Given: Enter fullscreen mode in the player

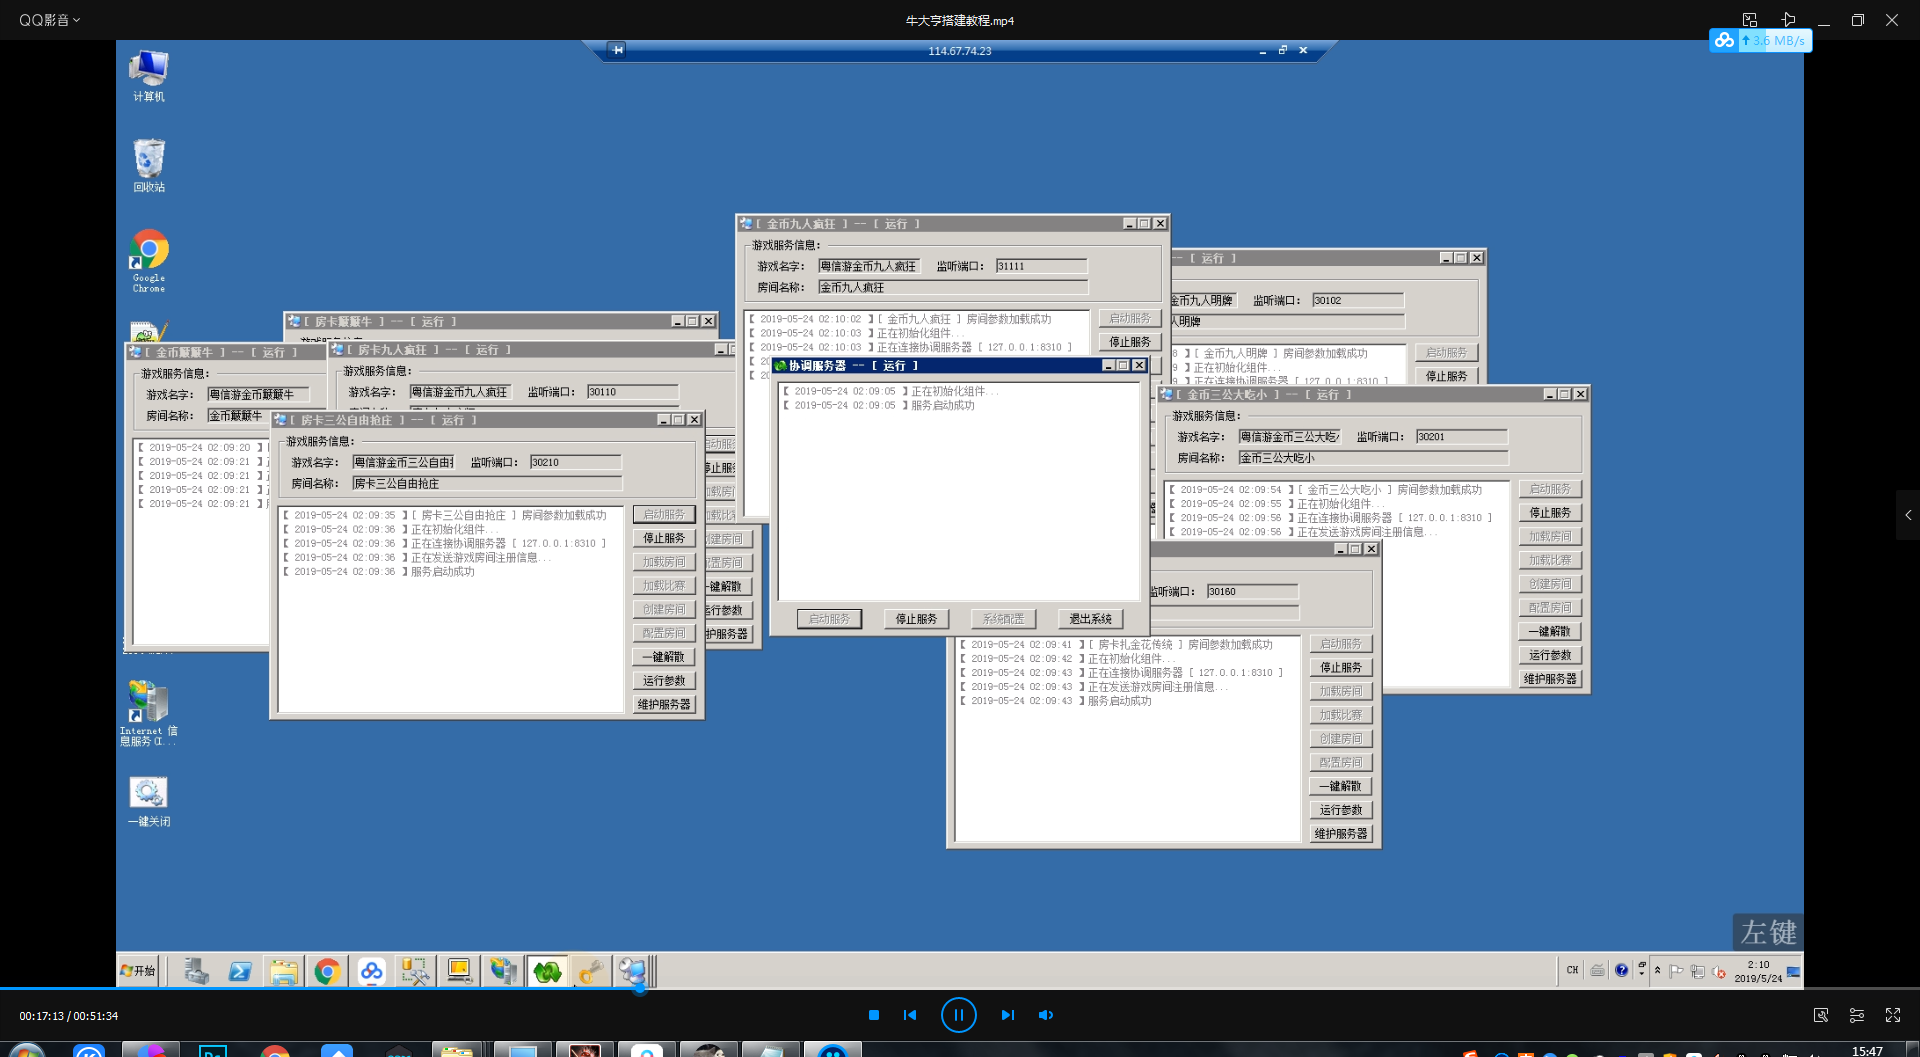Looking at the screenshot, I should pos(1893,1015).
